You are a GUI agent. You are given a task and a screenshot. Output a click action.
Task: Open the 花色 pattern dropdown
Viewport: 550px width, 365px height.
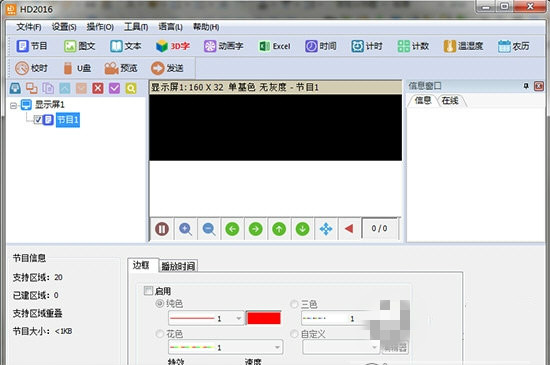226,347
